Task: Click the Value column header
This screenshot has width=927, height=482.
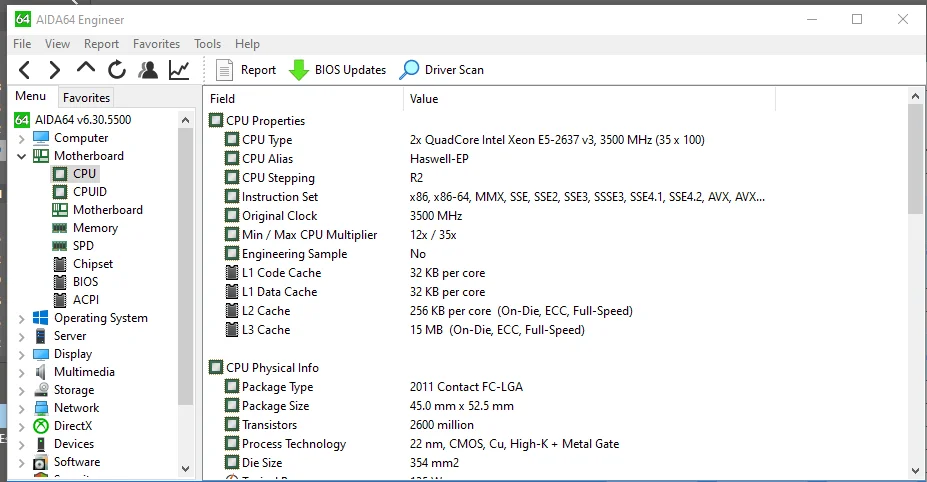Action: pyautogui.click(x=589, y=99)
